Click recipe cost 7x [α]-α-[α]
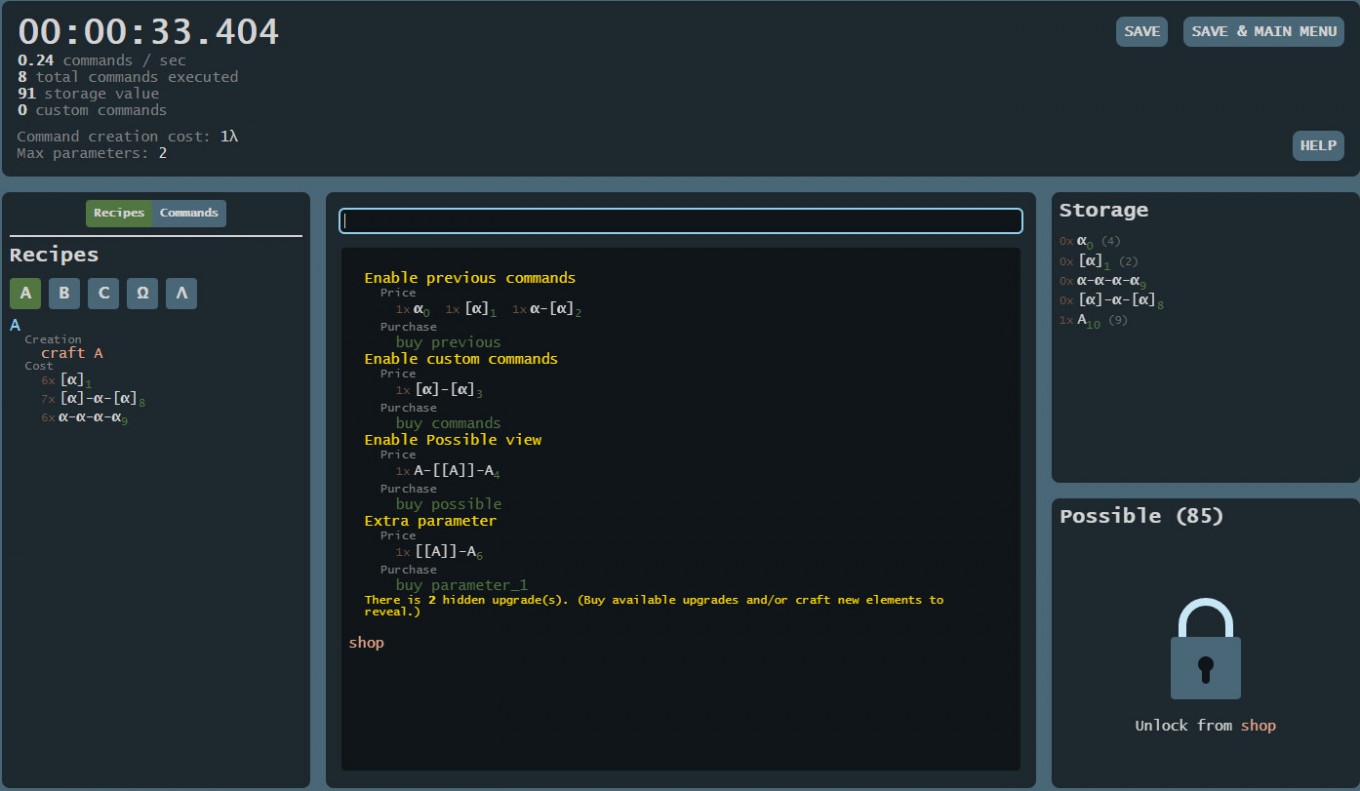Image resolution: width=1360 pixels, height=791 pixels. point(93,399)
